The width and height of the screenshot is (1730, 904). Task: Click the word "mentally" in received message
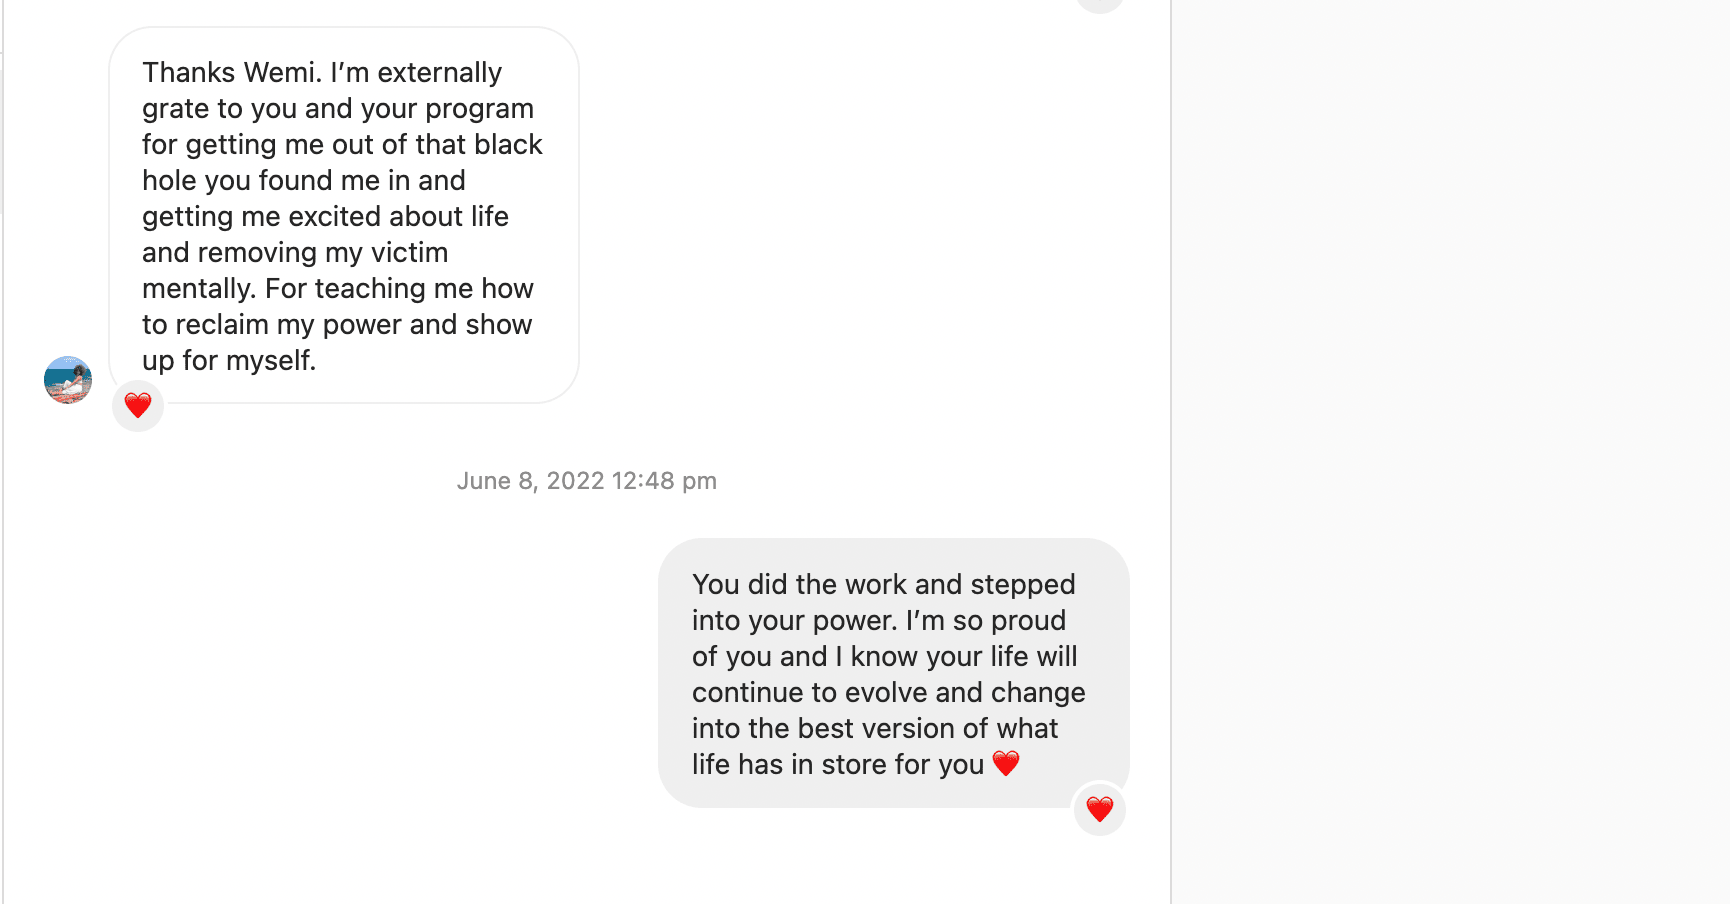pos(198,289)
